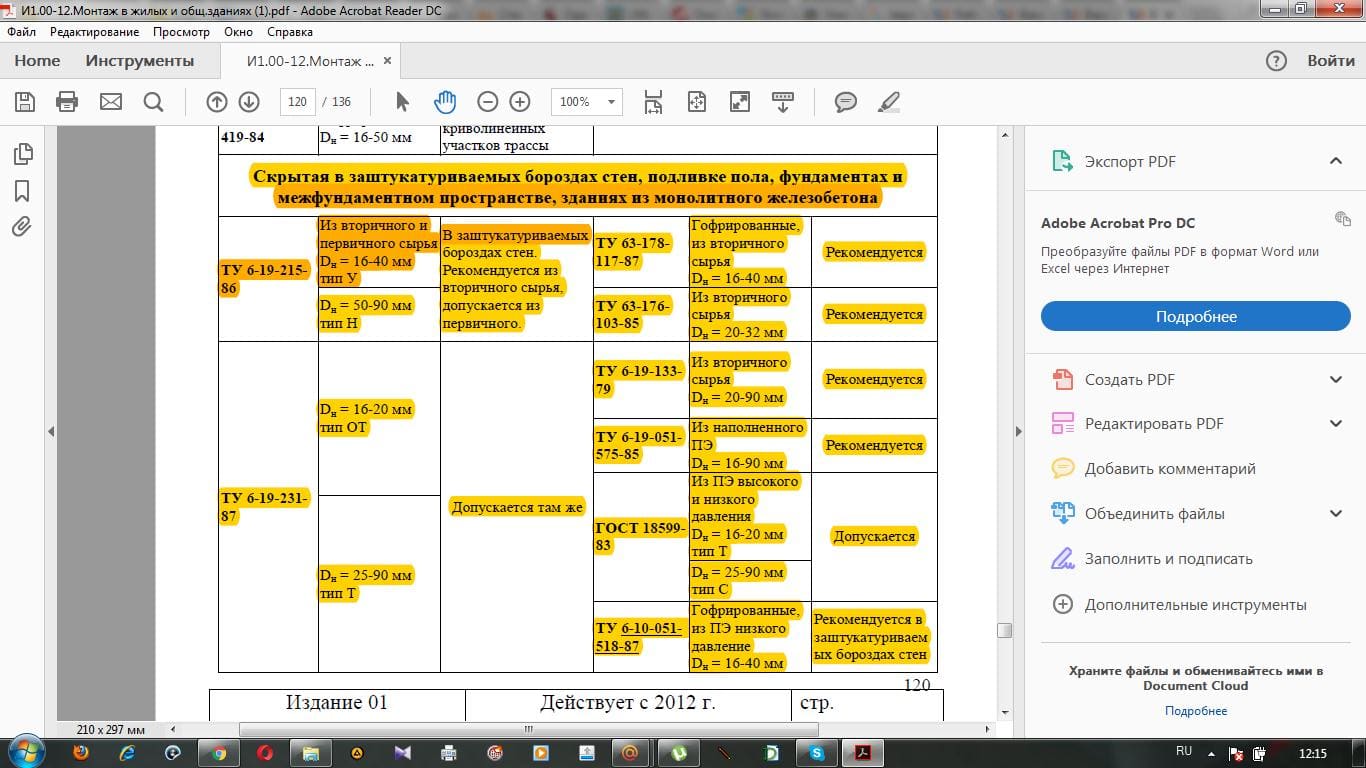Go to previous page arrow
This screenshot has height=768, width=1366.
216,102
